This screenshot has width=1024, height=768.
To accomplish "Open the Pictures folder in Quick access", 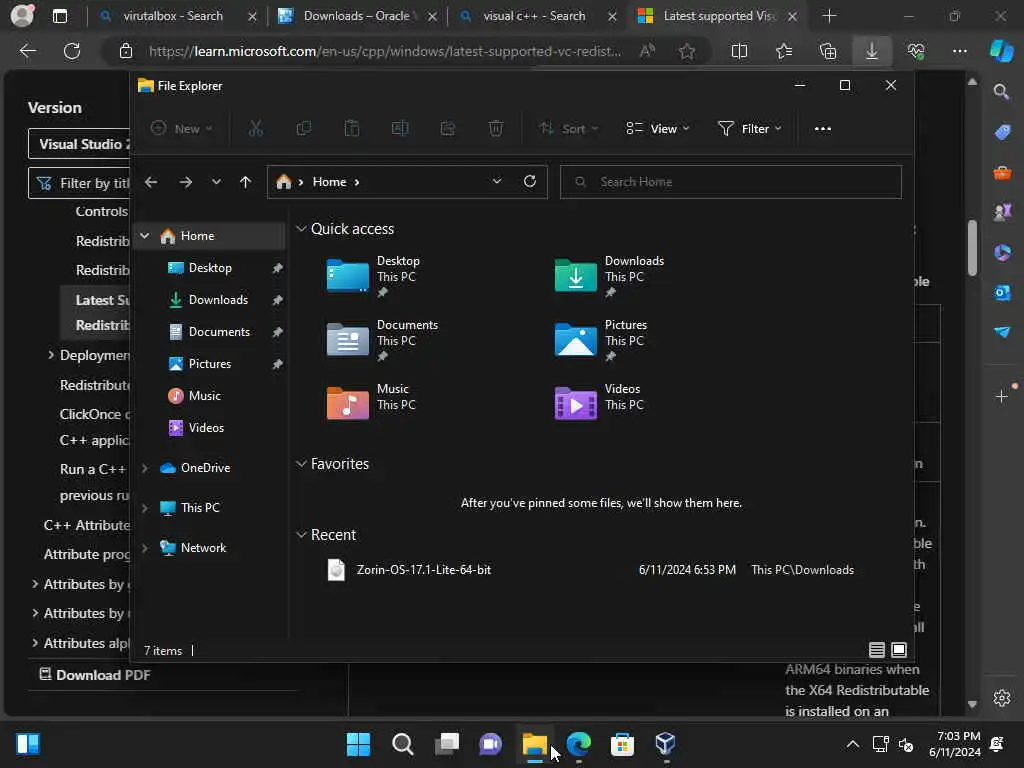I will [x=601, y=340].
